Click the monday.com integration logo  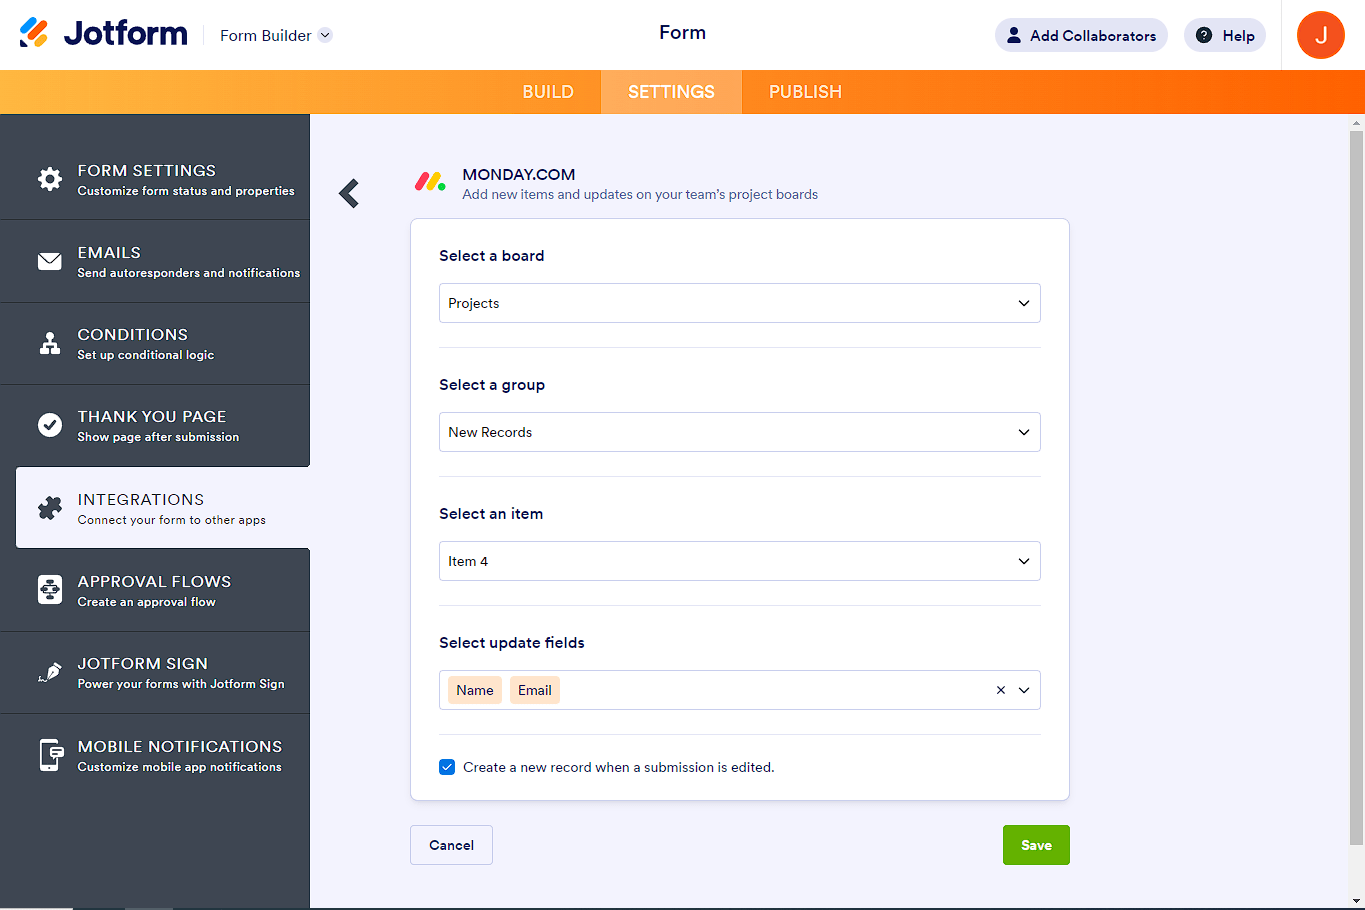click(x=430, y=181)
